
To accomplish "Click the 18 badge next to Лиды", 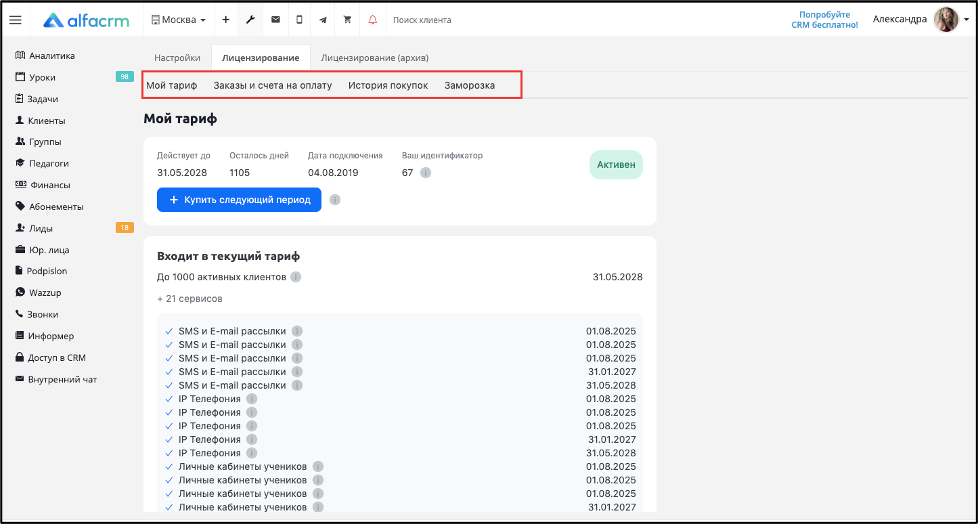I will [x=124, y=228].
